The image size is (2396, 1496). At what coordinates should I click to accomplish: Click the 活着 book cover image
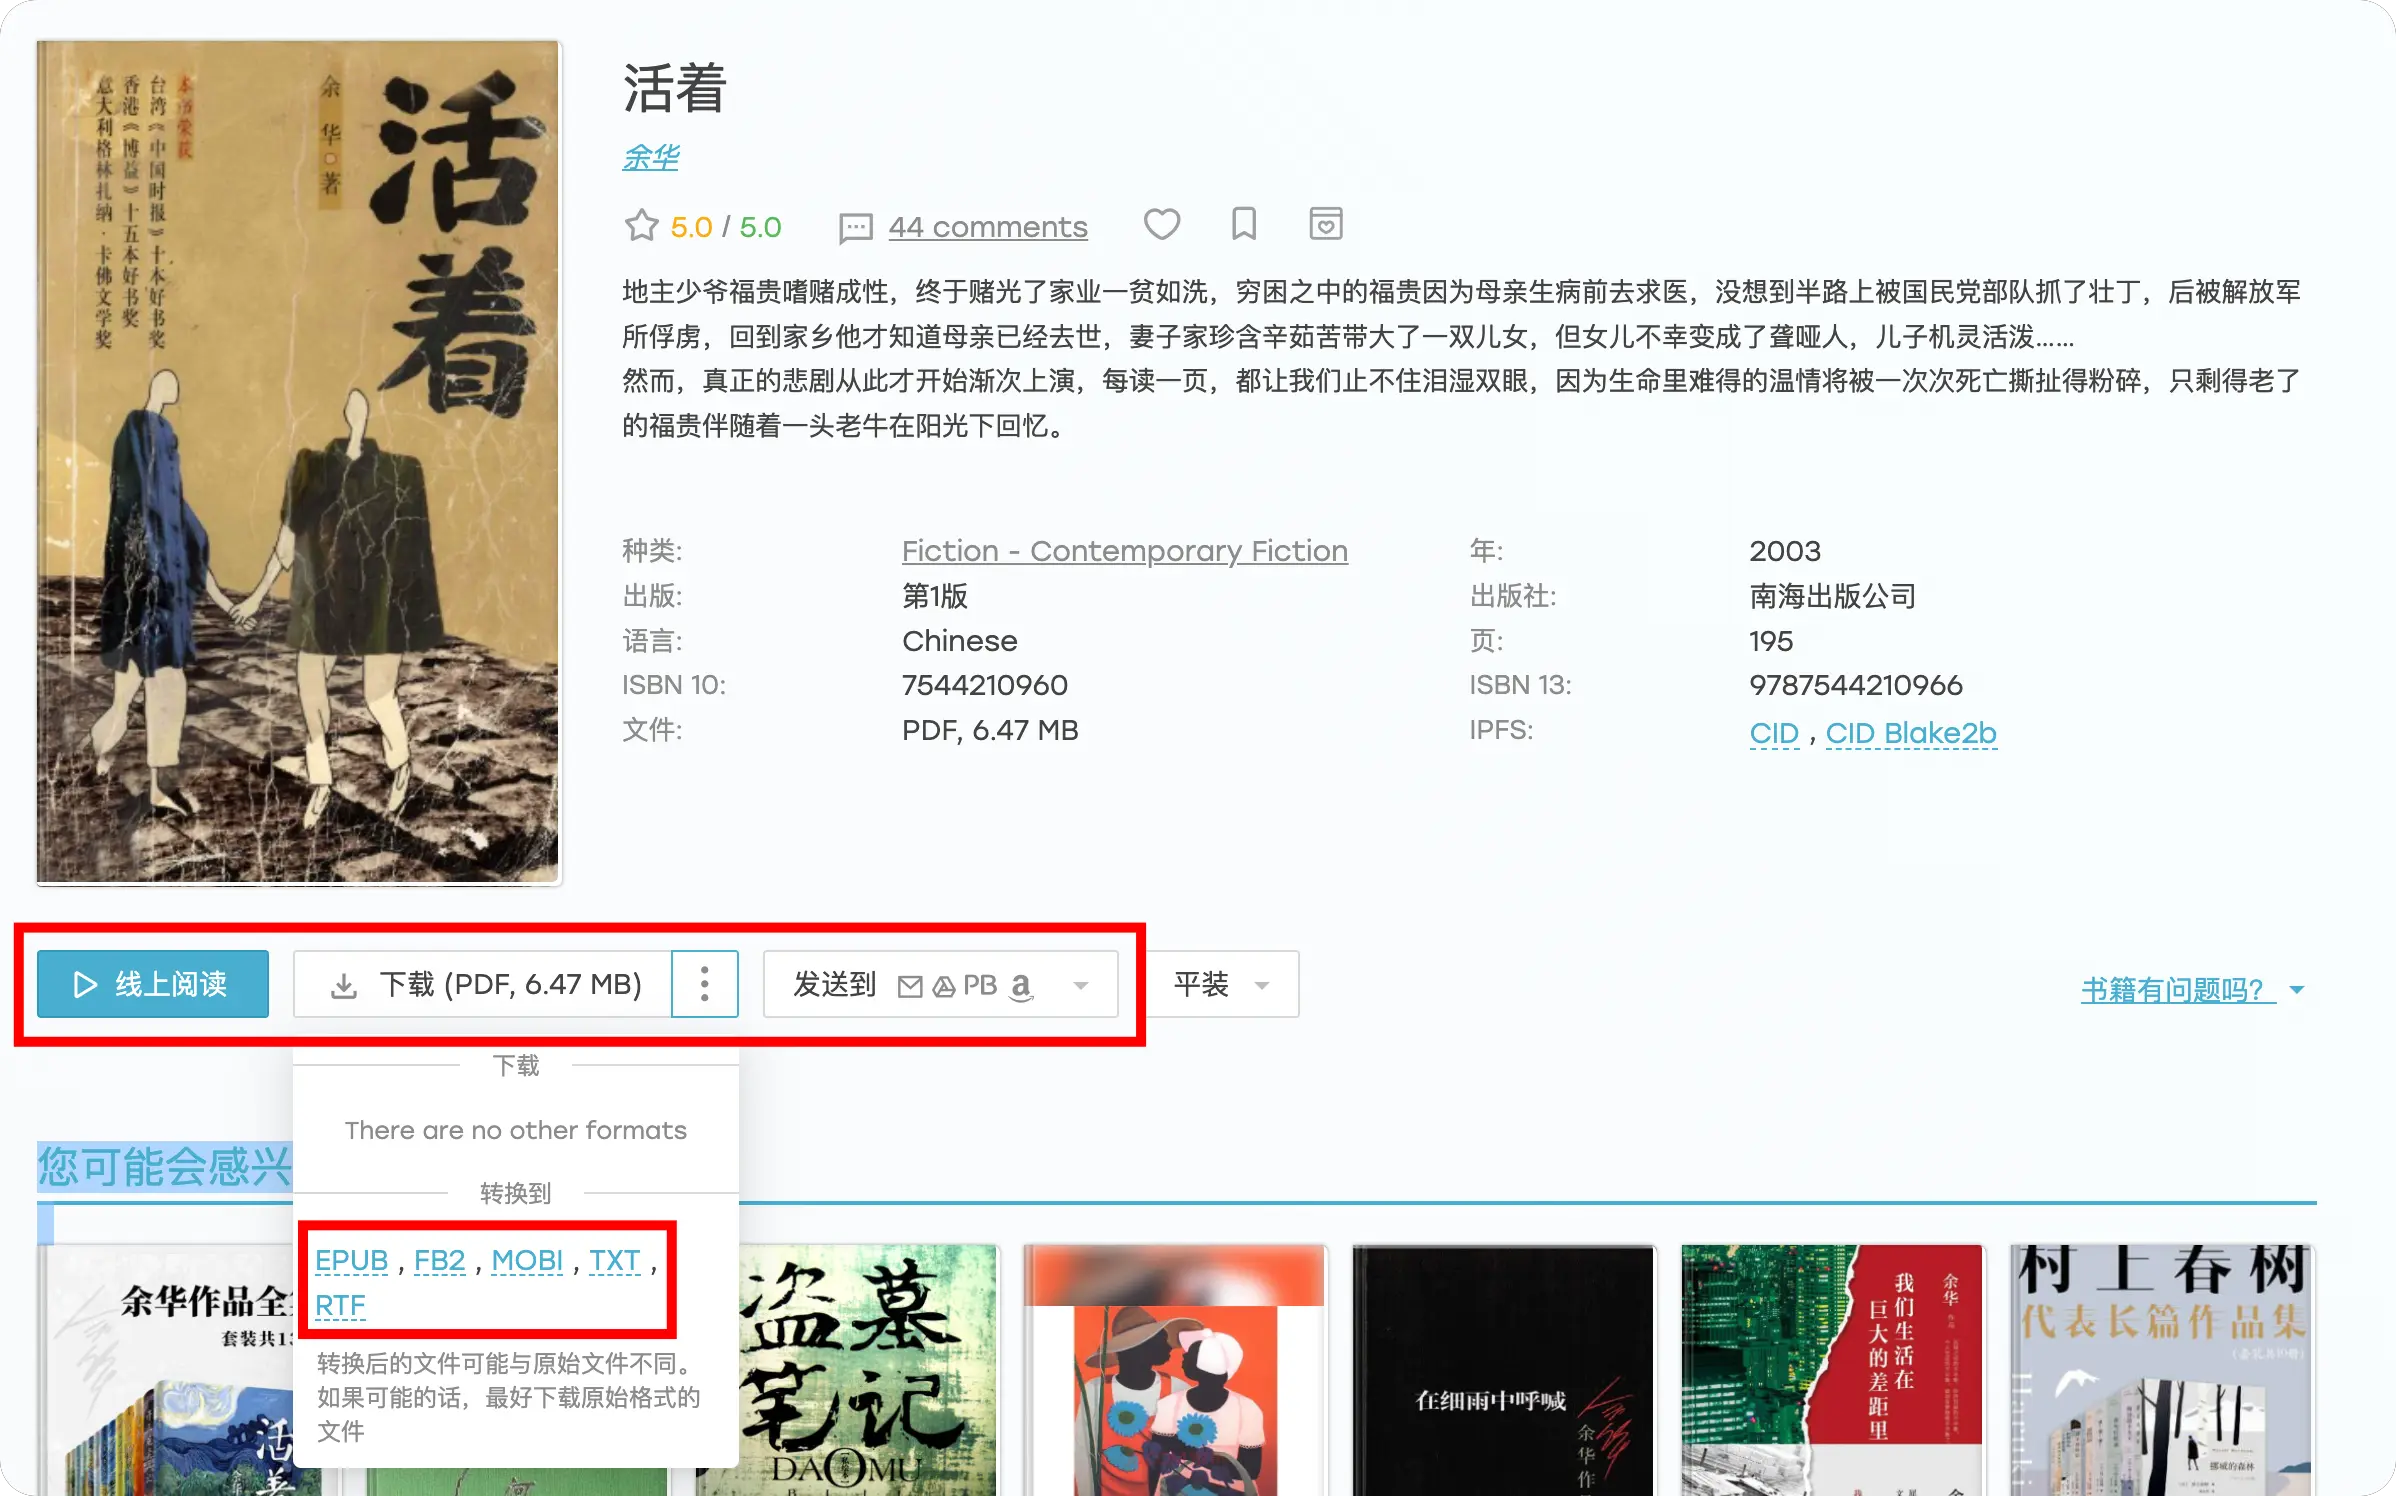coord(298,462)
